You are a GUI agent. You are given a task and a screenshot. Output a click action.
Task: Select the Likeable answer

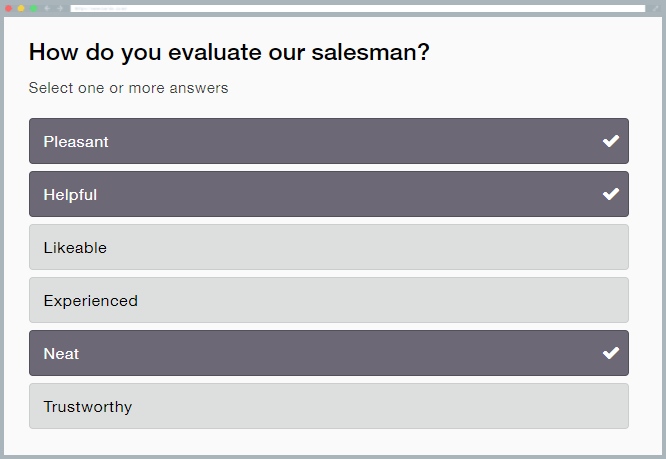[328, 247]
